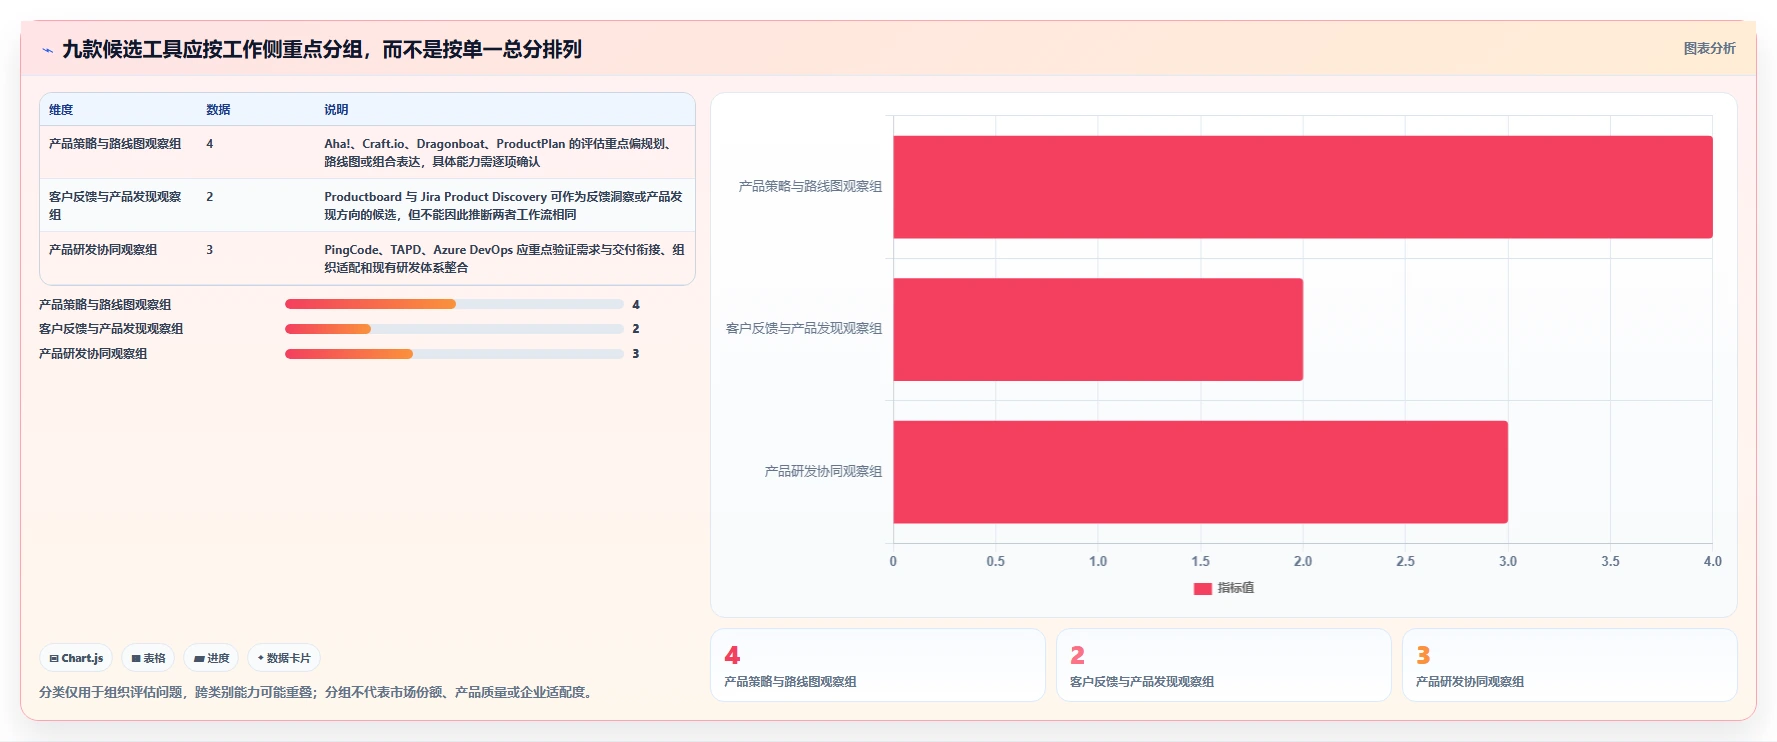Click table data value 4 in first row
1777x742 pixels.
(x=210, y=144)
